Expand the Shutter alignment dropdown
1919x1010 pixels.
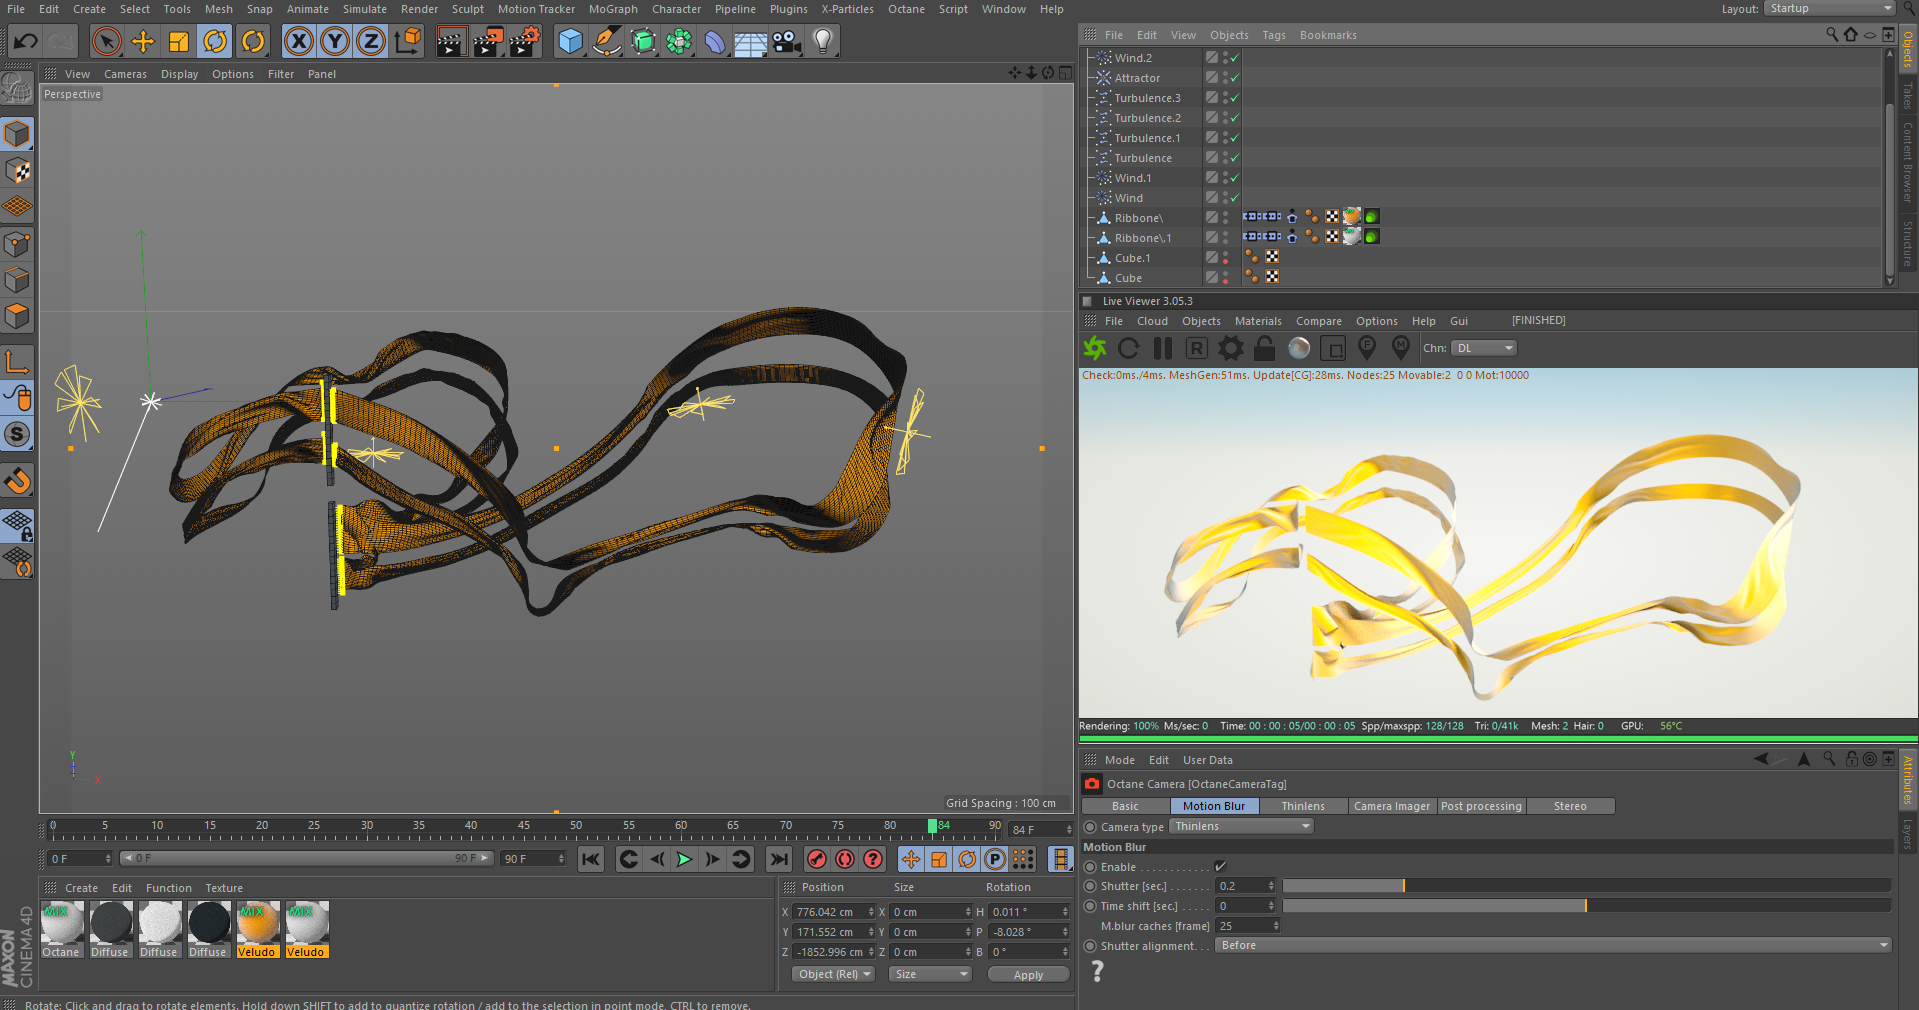pos(1553,946)
